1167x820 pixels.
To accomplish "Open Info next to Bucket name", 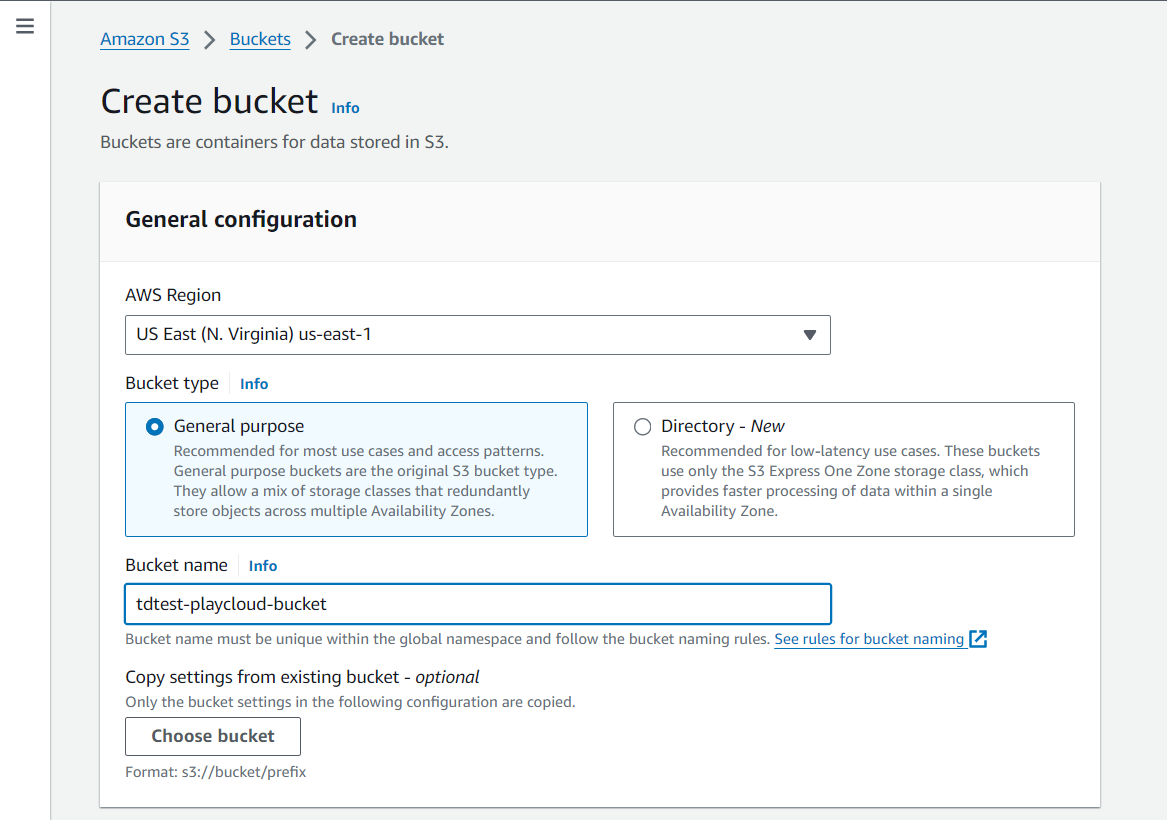I will click(263, 566).
